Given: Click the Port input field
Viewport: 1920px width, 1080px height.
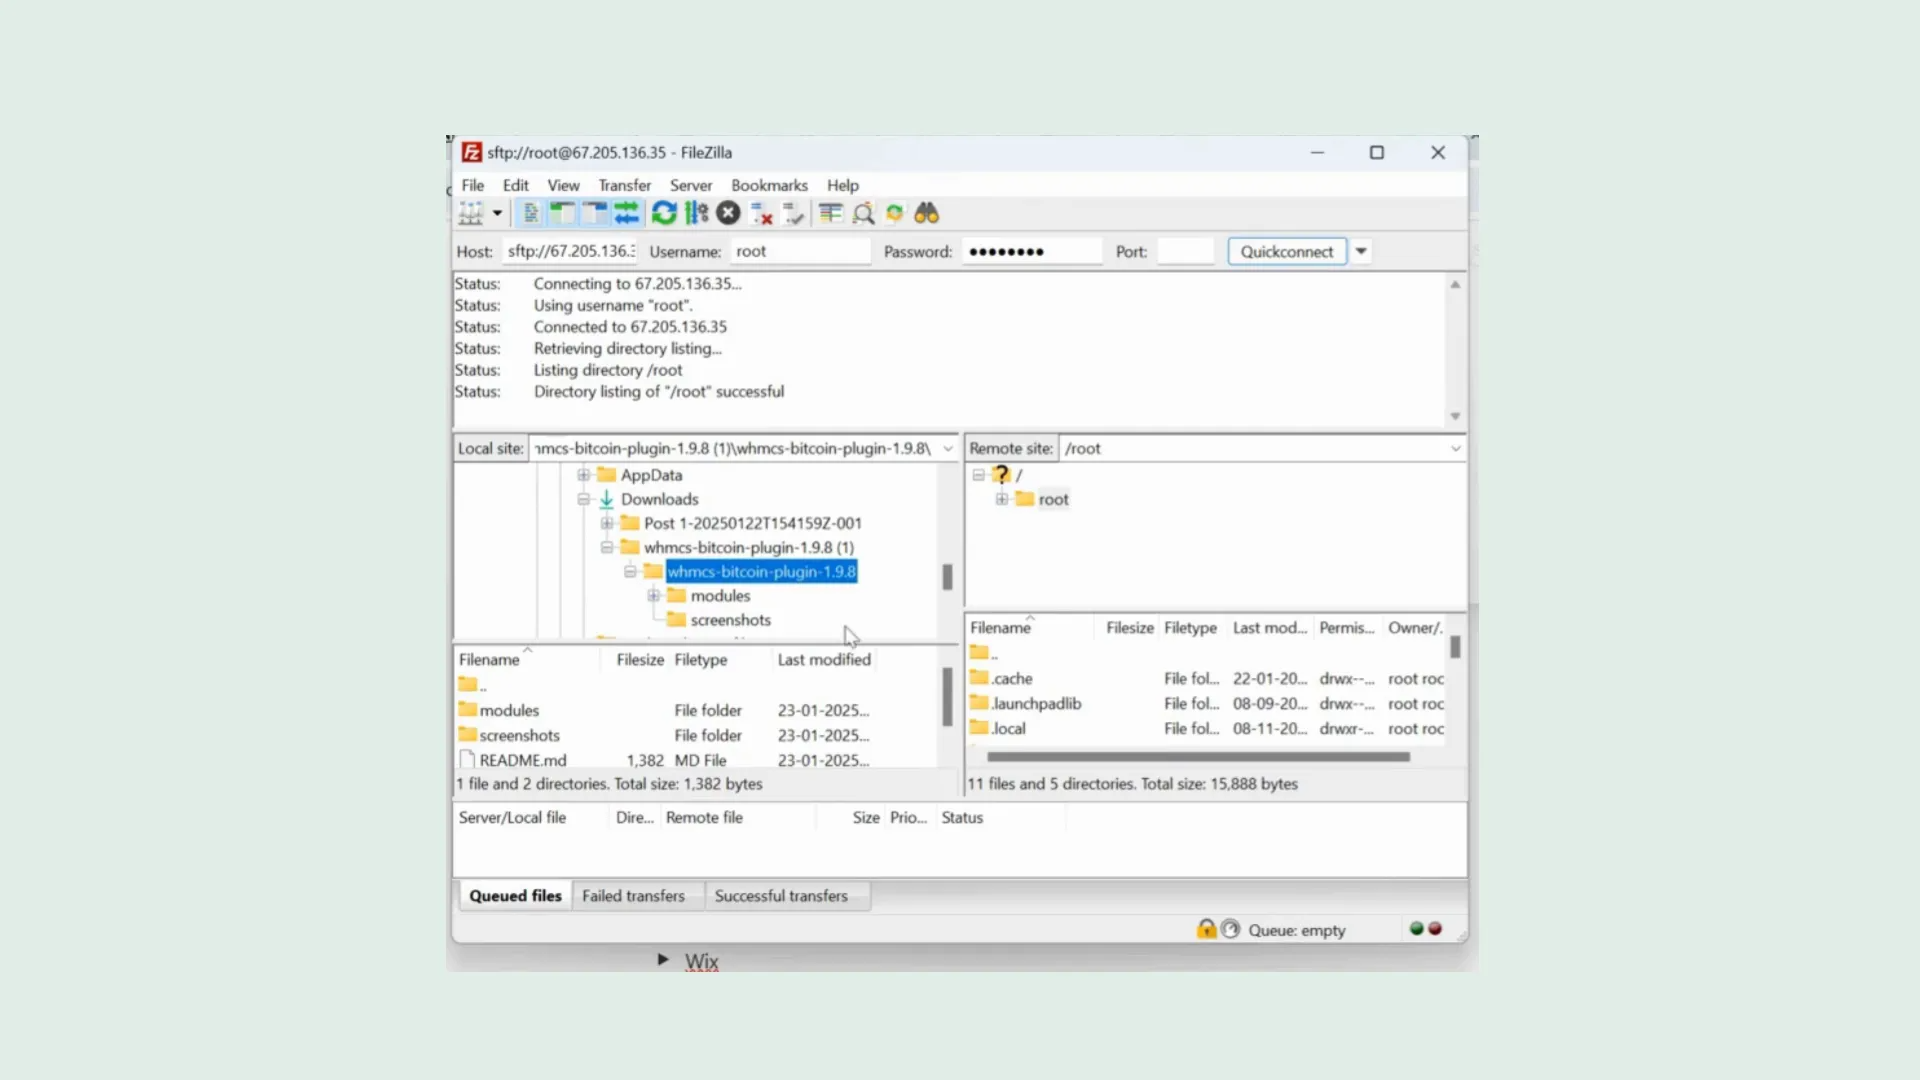Looking at the screenshot, I should coord(1184,251).
